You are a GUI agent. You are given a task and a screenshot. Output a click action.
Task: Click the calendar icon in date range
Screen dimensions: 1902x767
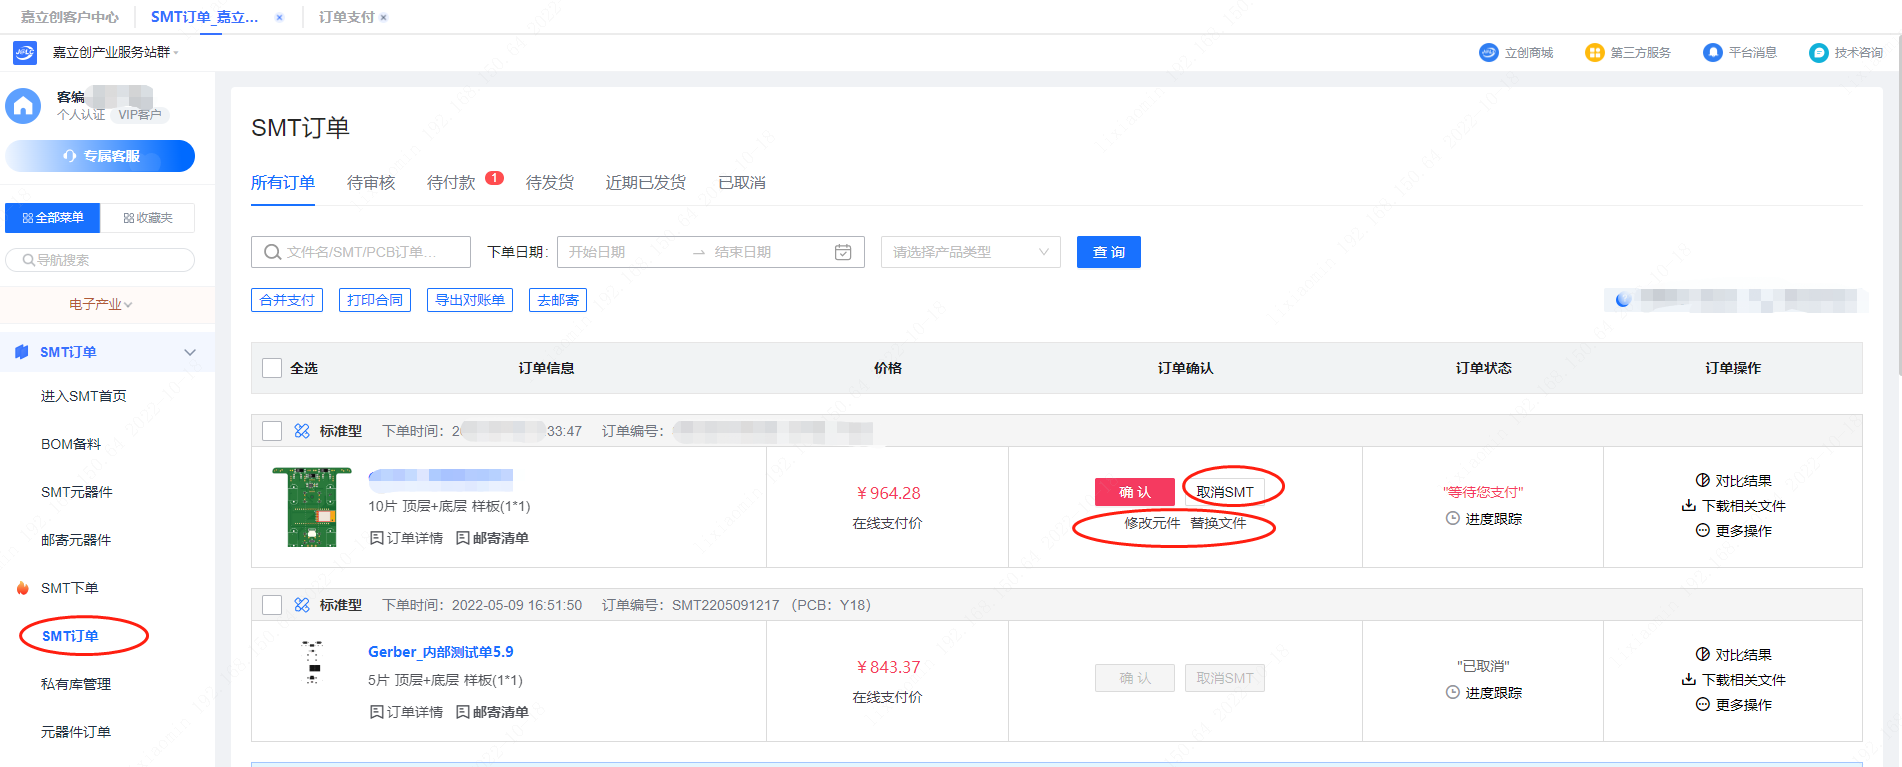pyautogui.click(x=843, y=252)
